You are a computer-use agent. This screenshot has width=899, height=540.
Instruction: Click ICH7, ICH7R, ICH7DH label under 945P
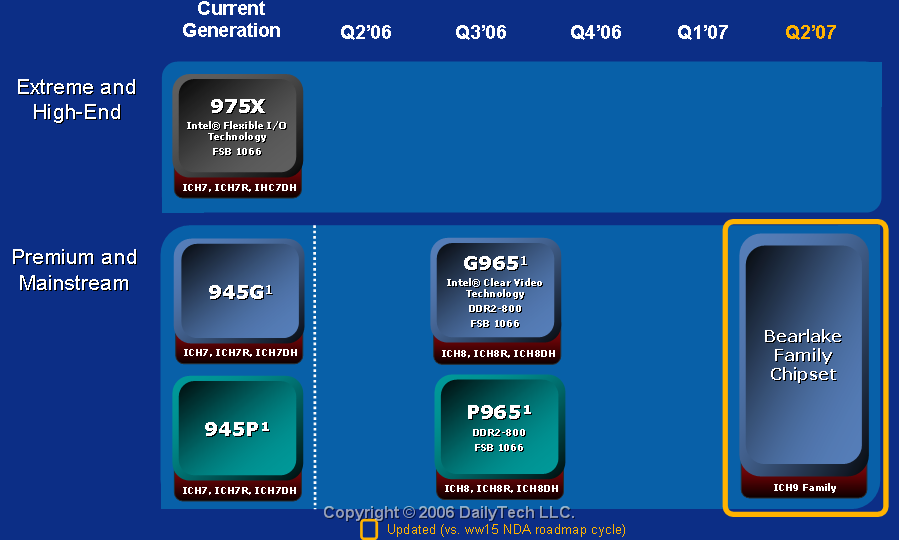(239, 491)
